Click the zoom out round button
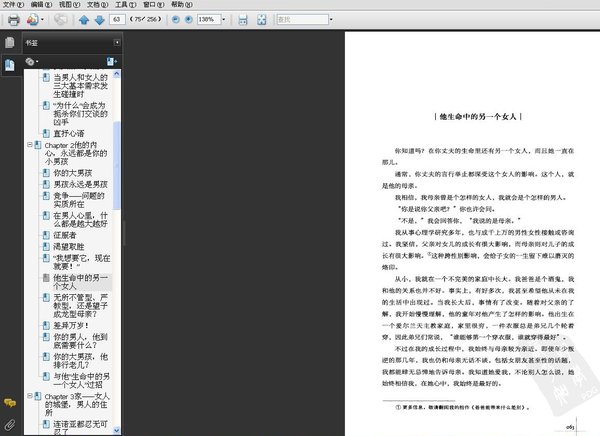Screen dimensions: 600x436 click(176, 19)
